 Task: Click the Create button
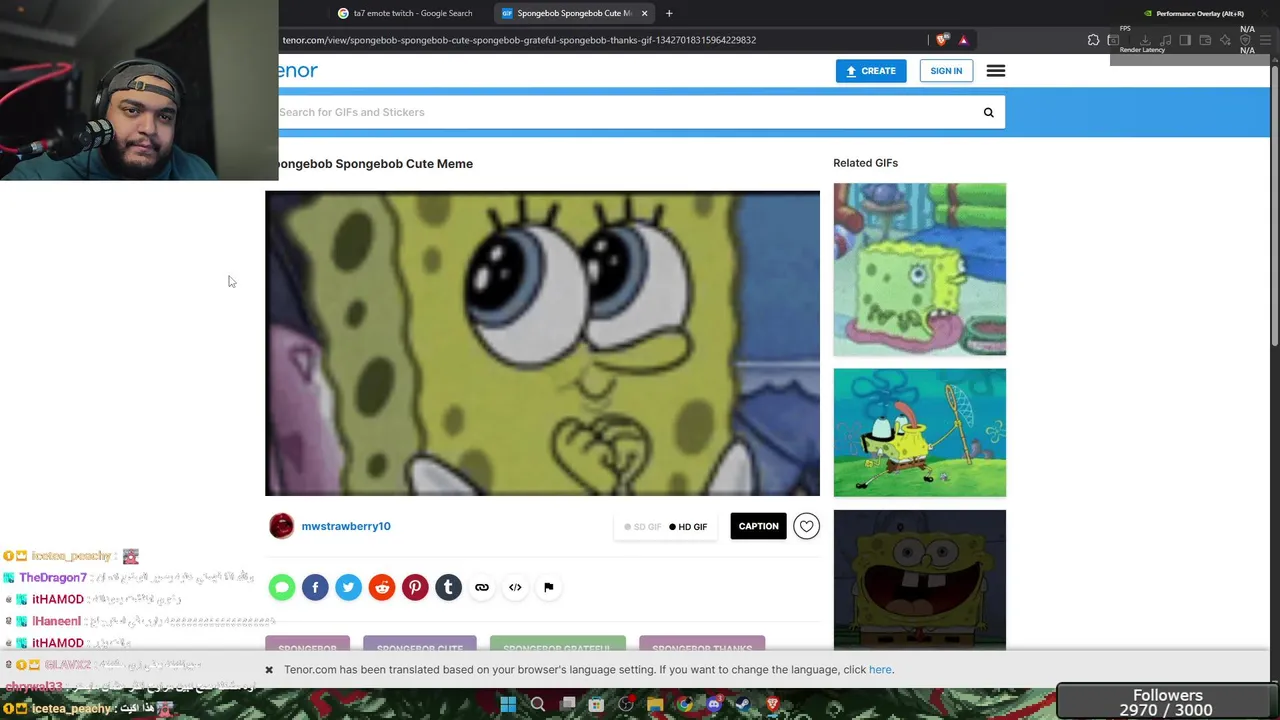tap(871, 71)
